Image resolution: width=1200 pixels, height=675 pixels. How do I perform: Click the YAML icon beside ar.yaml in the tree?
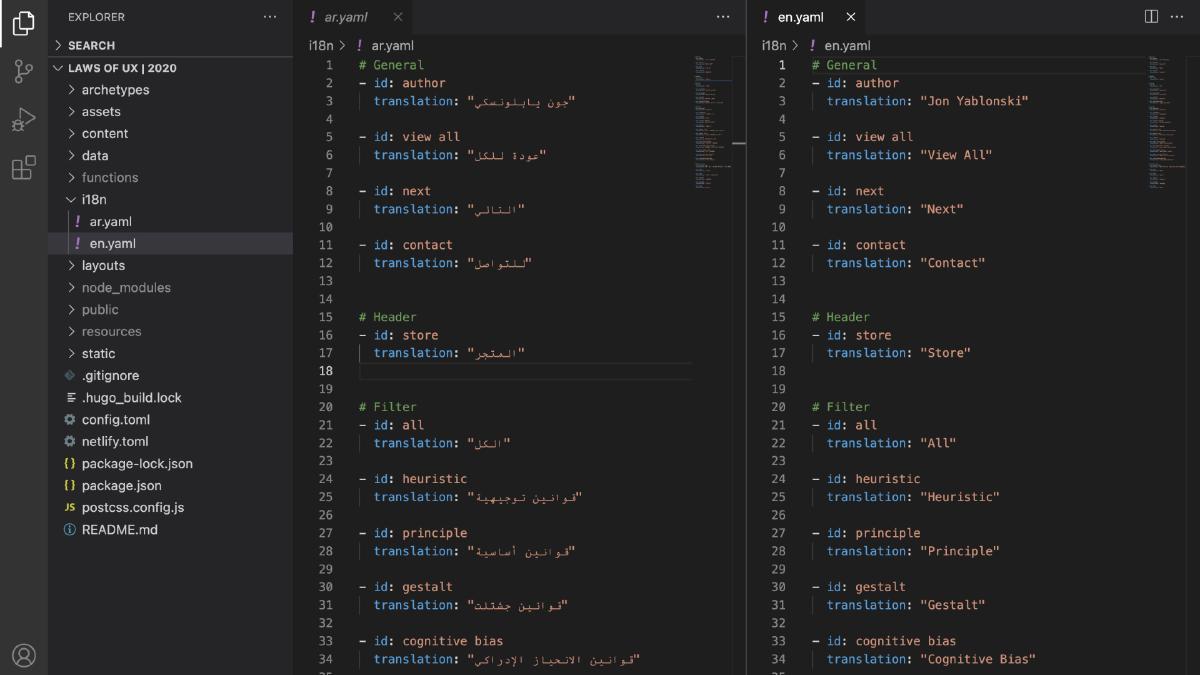[x=78, y=222]
